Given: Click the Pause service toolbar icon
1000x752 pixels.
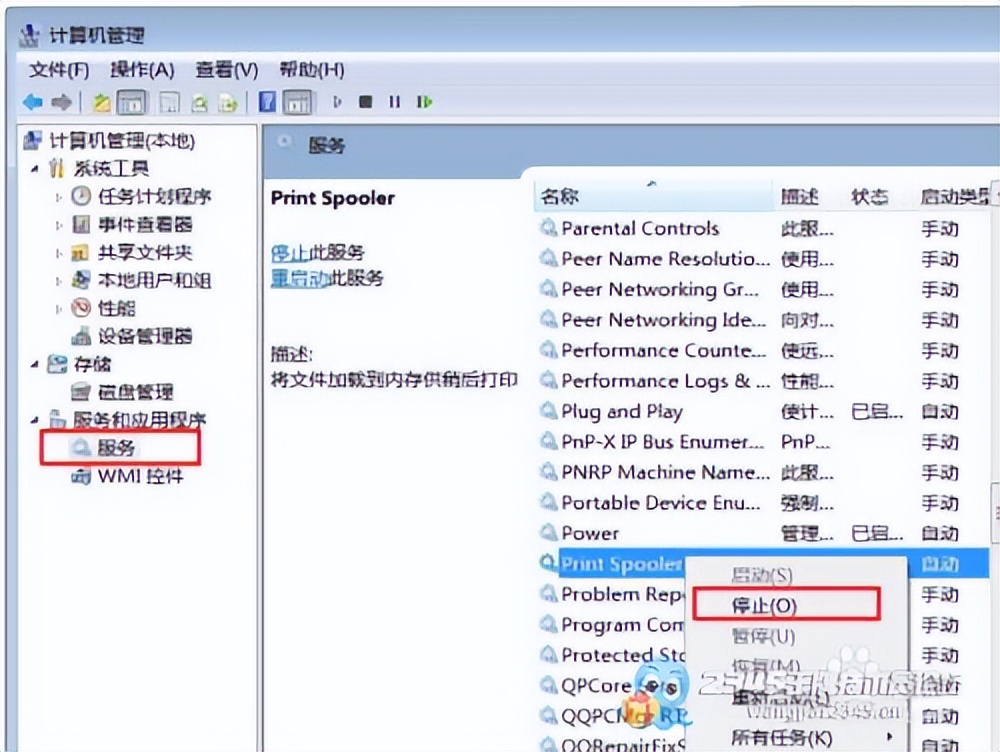Looking at the screenshot, I should coord(395,102).
